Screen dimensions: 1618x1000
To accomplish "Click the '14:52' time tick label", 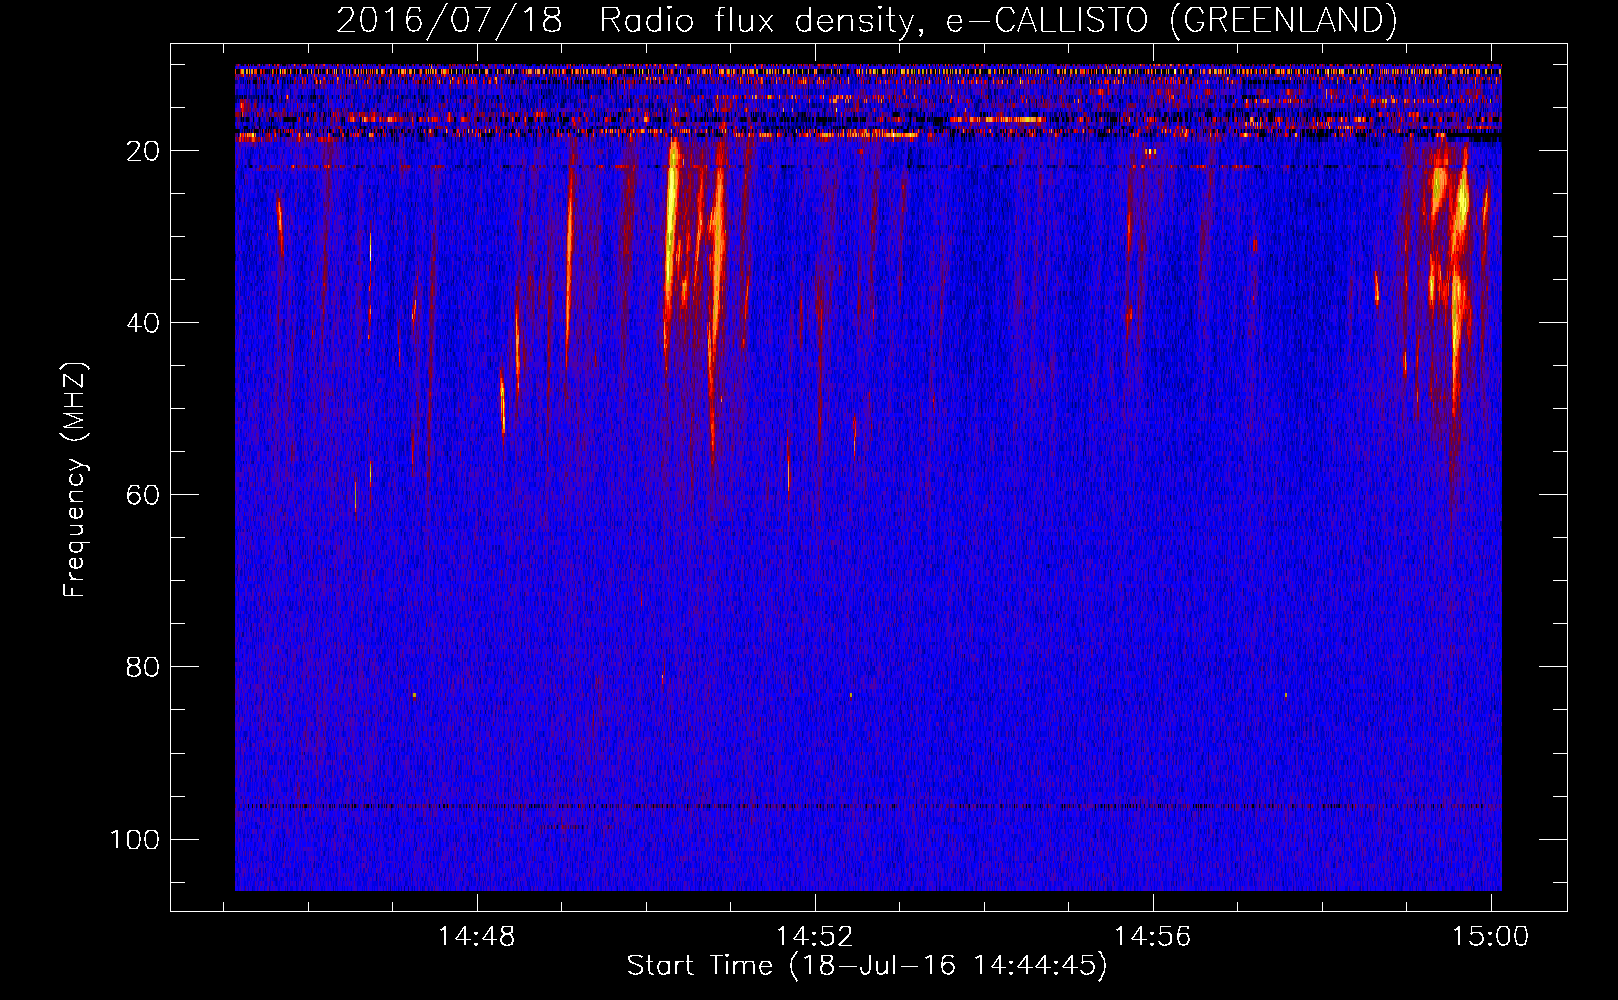I will (815, 937).
